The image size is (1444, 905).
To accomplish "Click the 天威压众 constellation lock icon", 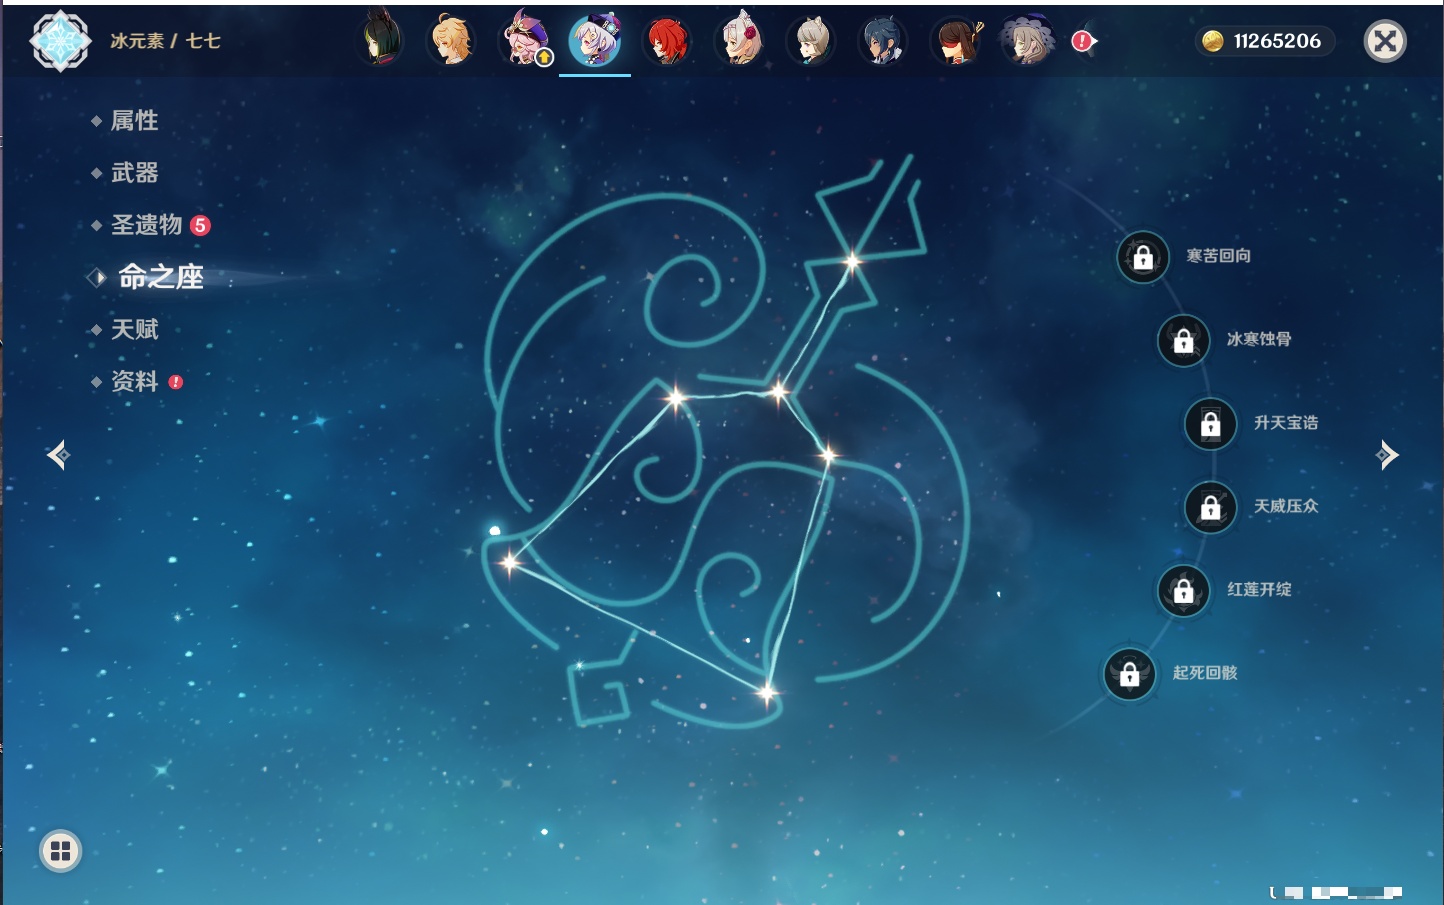I will point(1210,507).
